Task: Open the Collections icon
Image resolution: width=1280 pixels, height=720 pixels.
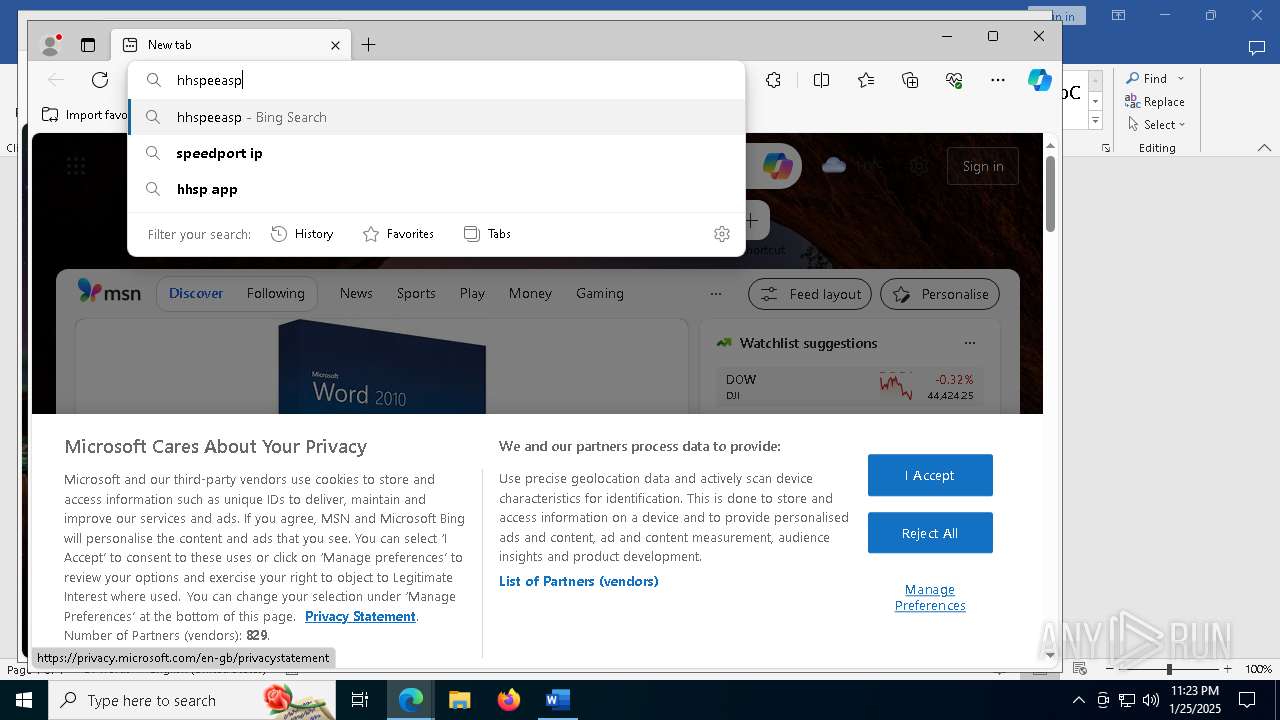Action: (909, 80)
